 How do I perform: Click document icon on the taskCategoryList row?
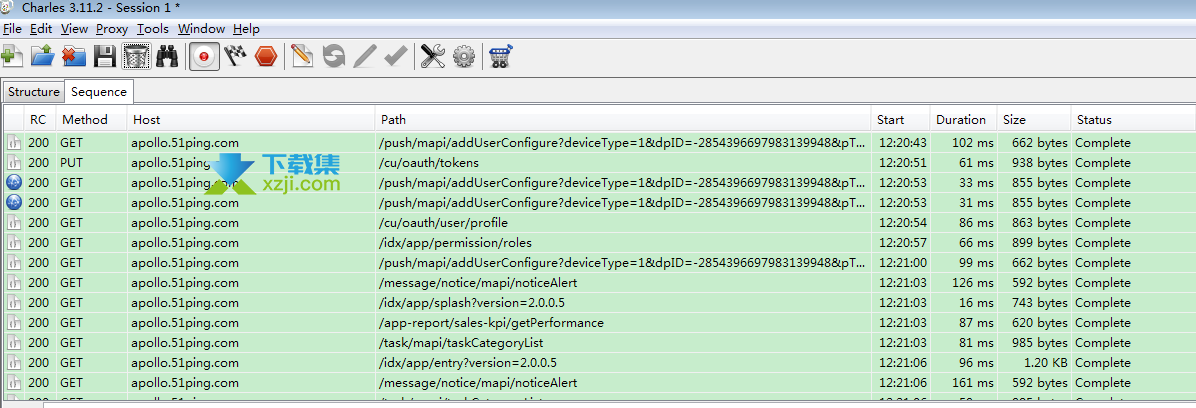tap(14, 342)
